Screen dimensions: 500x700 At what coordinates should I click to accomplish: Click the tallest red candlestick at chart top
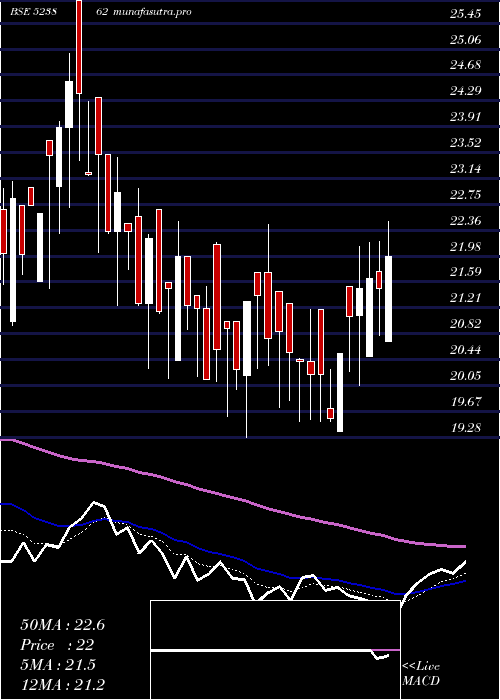pos(79,47)
